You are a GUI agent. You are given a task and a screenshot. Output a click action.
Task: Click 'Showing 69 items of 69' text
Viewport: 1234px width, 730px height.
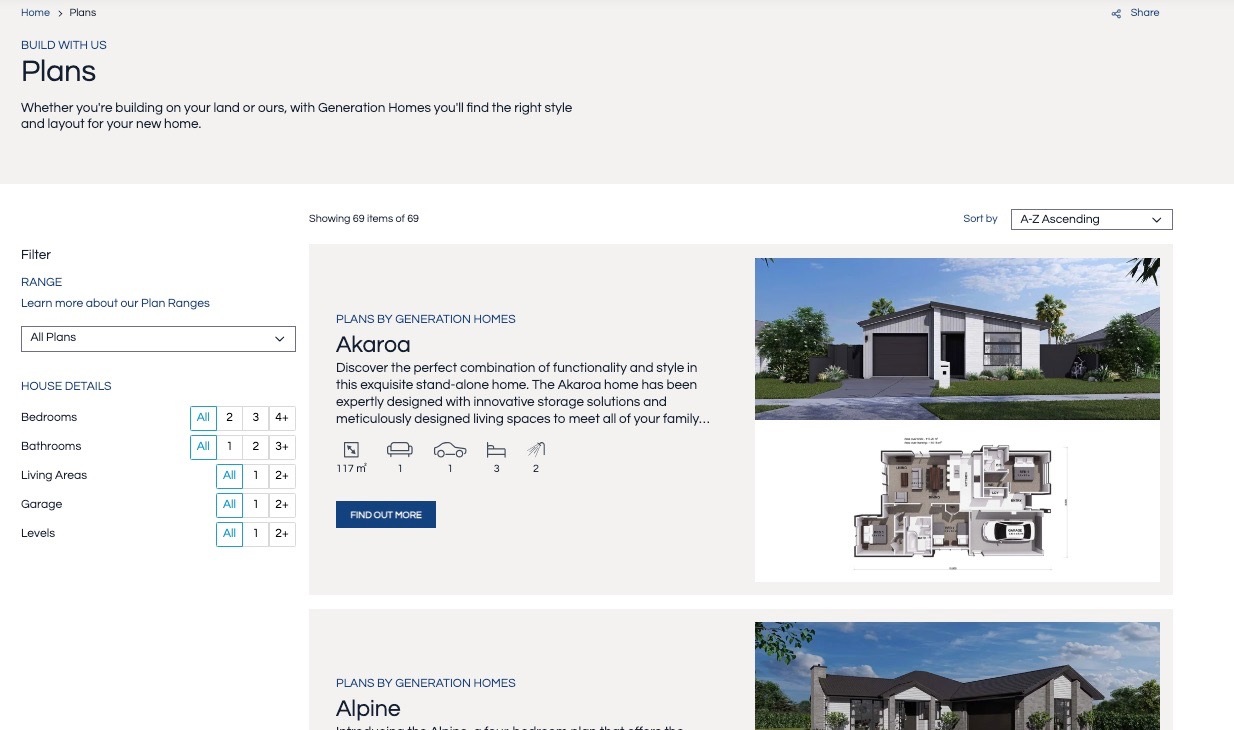pyautogui.click(x=364, y=218)
